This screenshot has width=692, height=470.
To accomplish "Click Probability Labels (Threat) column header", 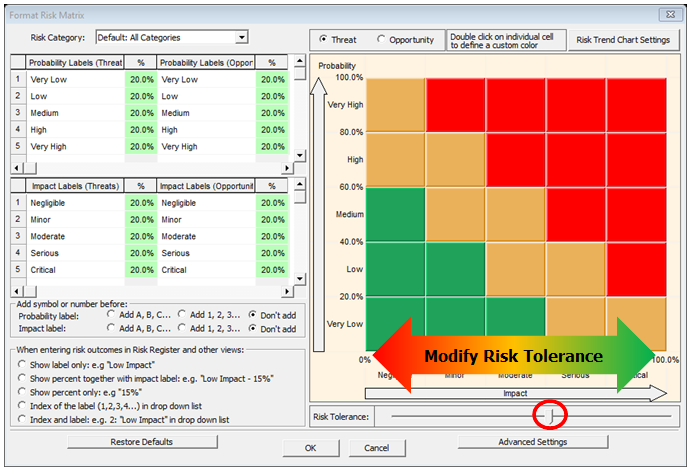I will pos(75,63).
